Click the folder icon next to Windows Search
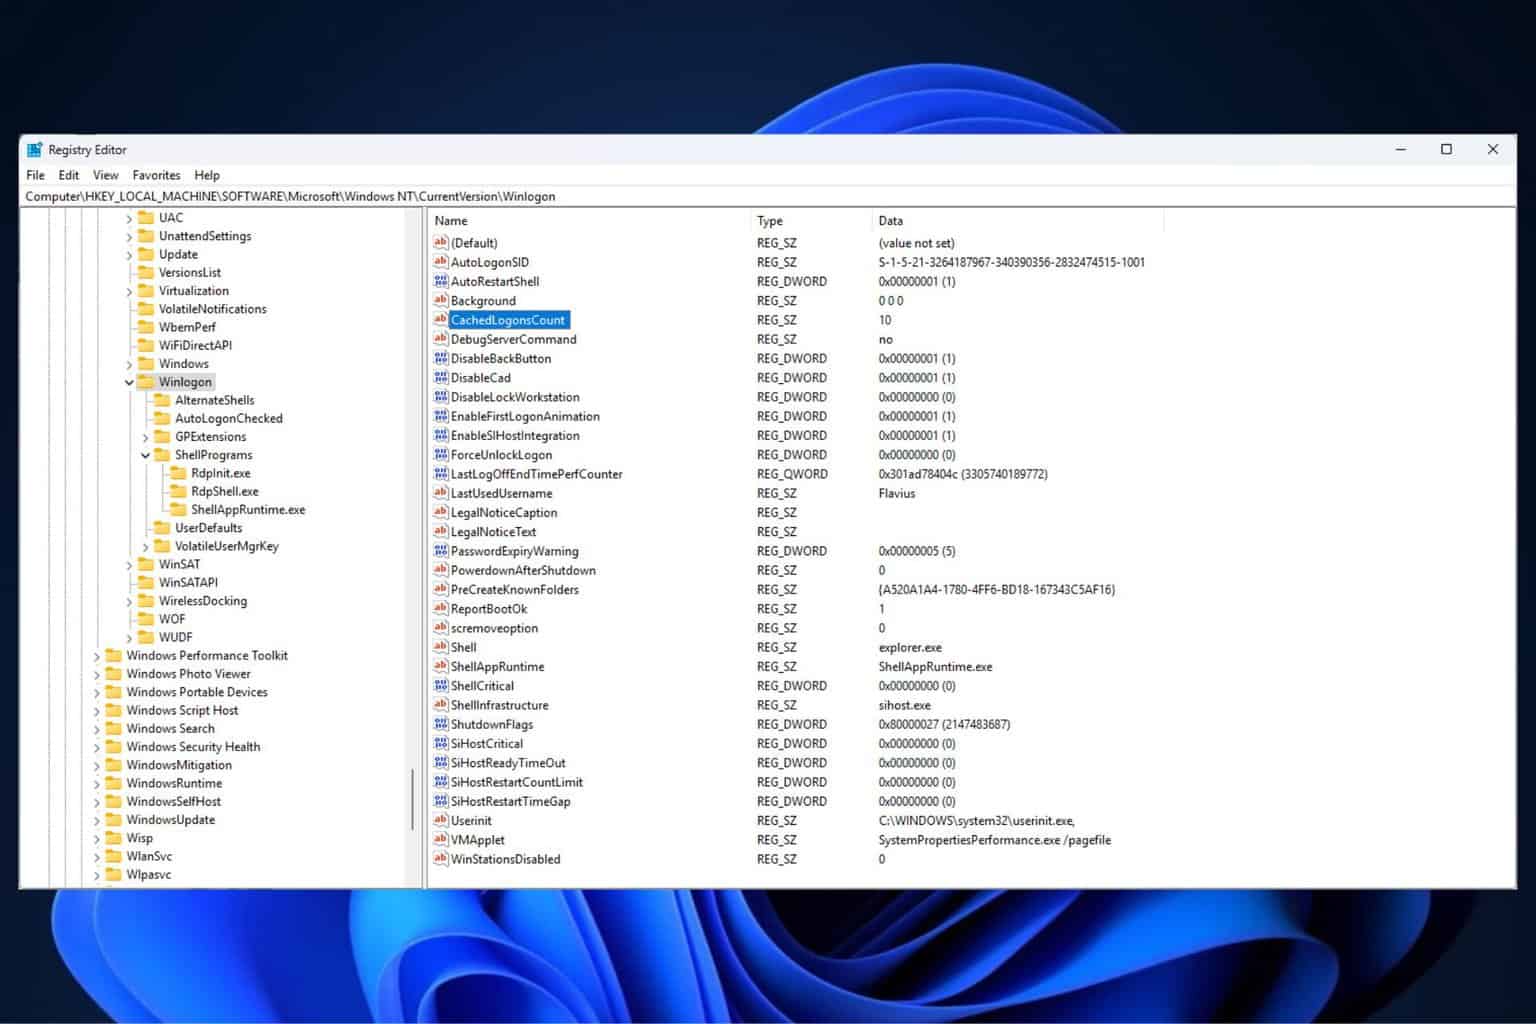This screenshot has height=1024, width=1536. [113, 729]
